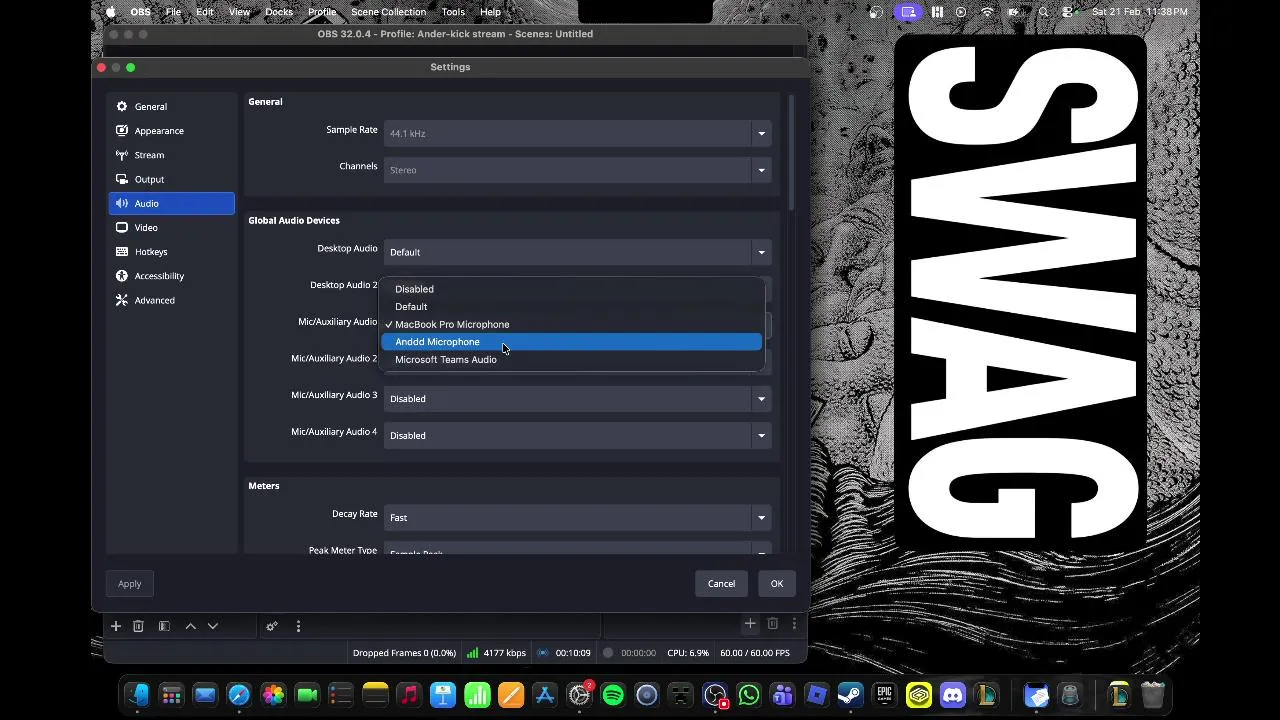The height and width of the screenshot is (720, 1280).
Task: Choose Anddd Microphone from list
Action: pyautogui.click(x=571, y=342)
